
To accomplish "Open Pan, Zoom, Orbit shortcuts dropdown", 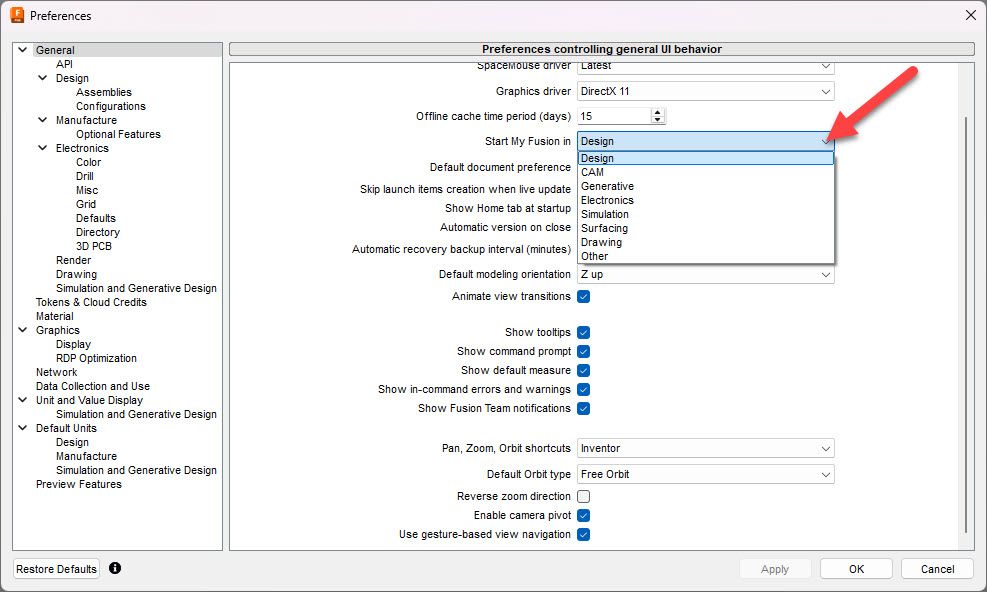I will pyautogui.click(x=706, y=448).
